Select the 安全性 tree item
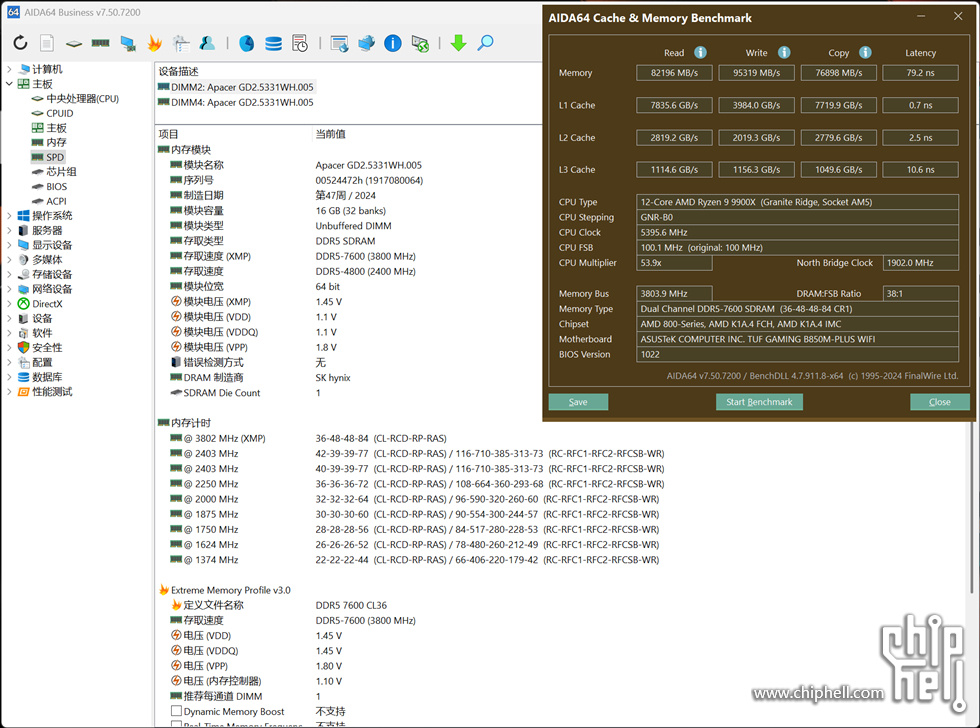The height and width of the screenshot is (728, 980). point(47,347)
